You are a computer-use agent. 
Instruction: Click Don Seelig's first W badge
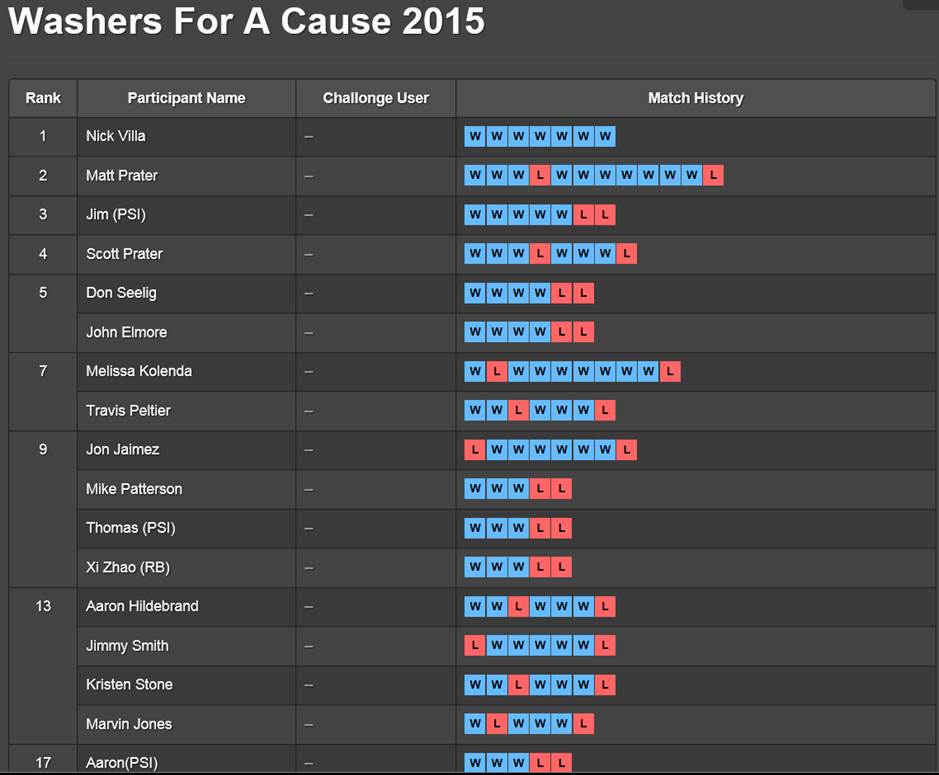(475, 293)
